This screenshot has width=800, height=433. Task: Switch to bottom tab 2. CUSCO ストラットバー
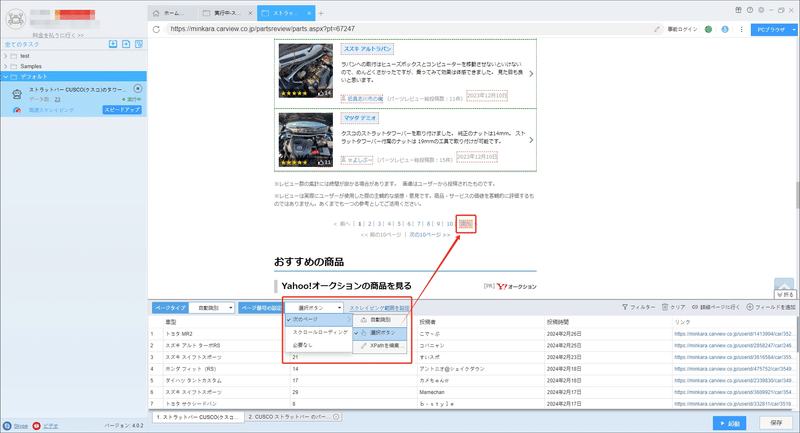point(293,417)
